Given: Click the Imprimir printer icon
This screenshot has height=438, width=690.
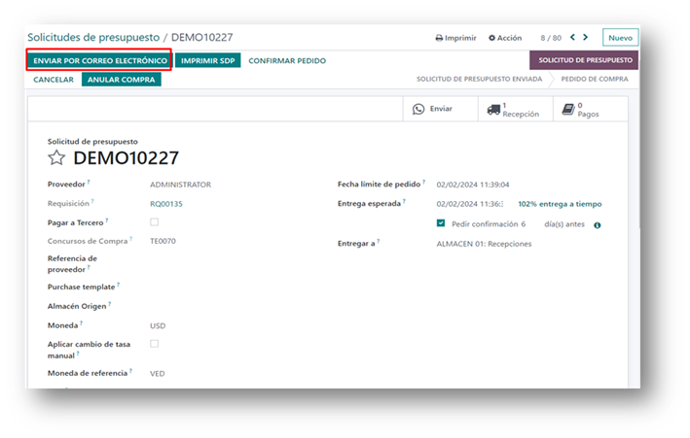Looking at the screenshot, I should coord(439,38).
